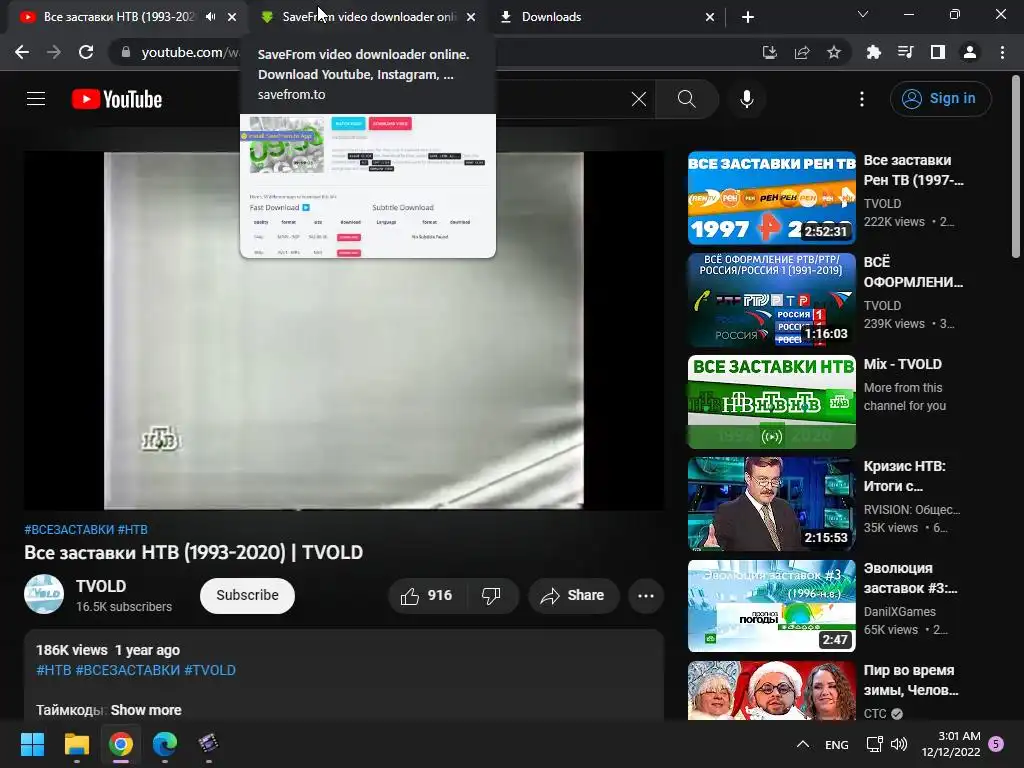Open Эволюция заставок #3 video title

(x=910, y=578)
